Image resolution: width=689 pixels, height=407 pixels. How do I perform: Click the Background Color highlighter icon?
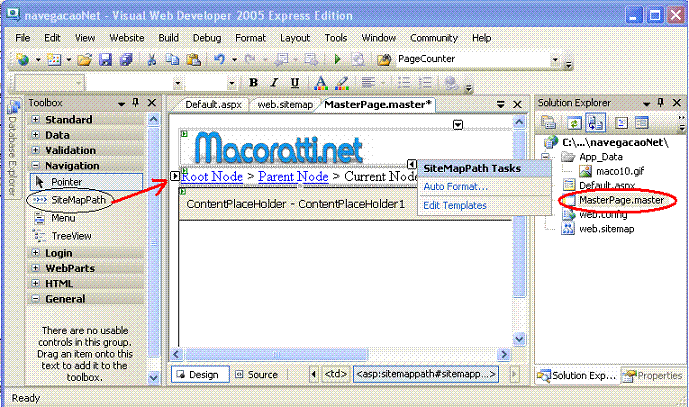tap(342, 83)
